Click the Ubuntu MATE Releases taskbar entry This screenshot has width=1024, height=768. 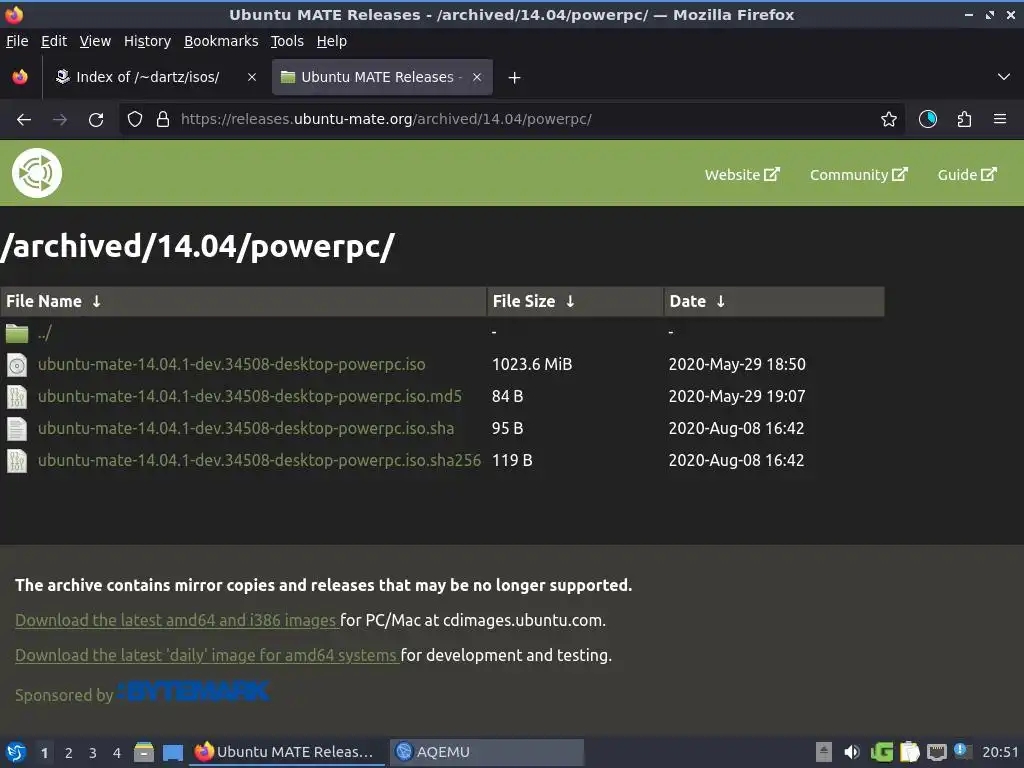286,752
